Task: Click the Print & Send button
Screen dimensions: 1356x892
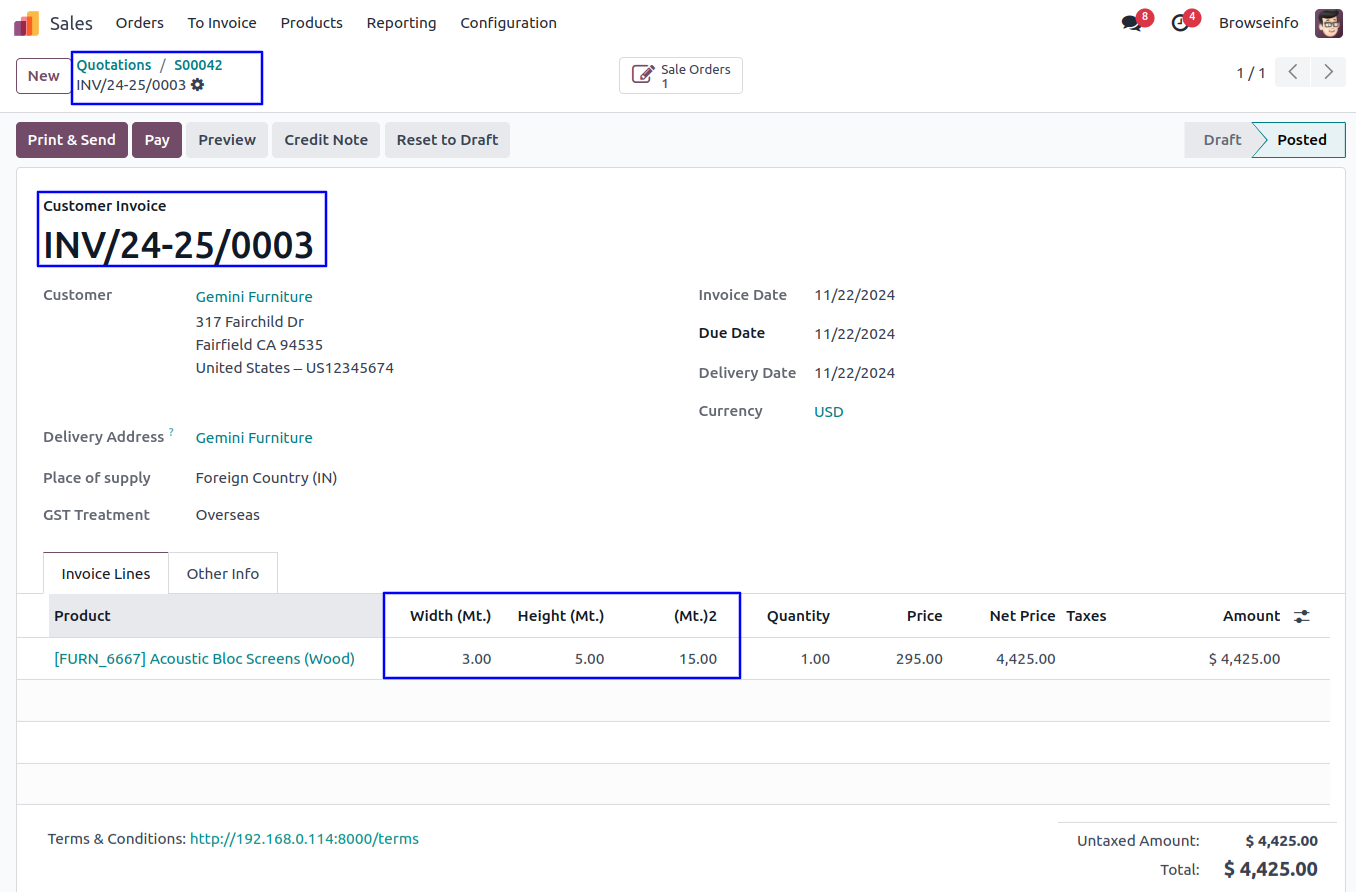Action: [x=72, y=140]
